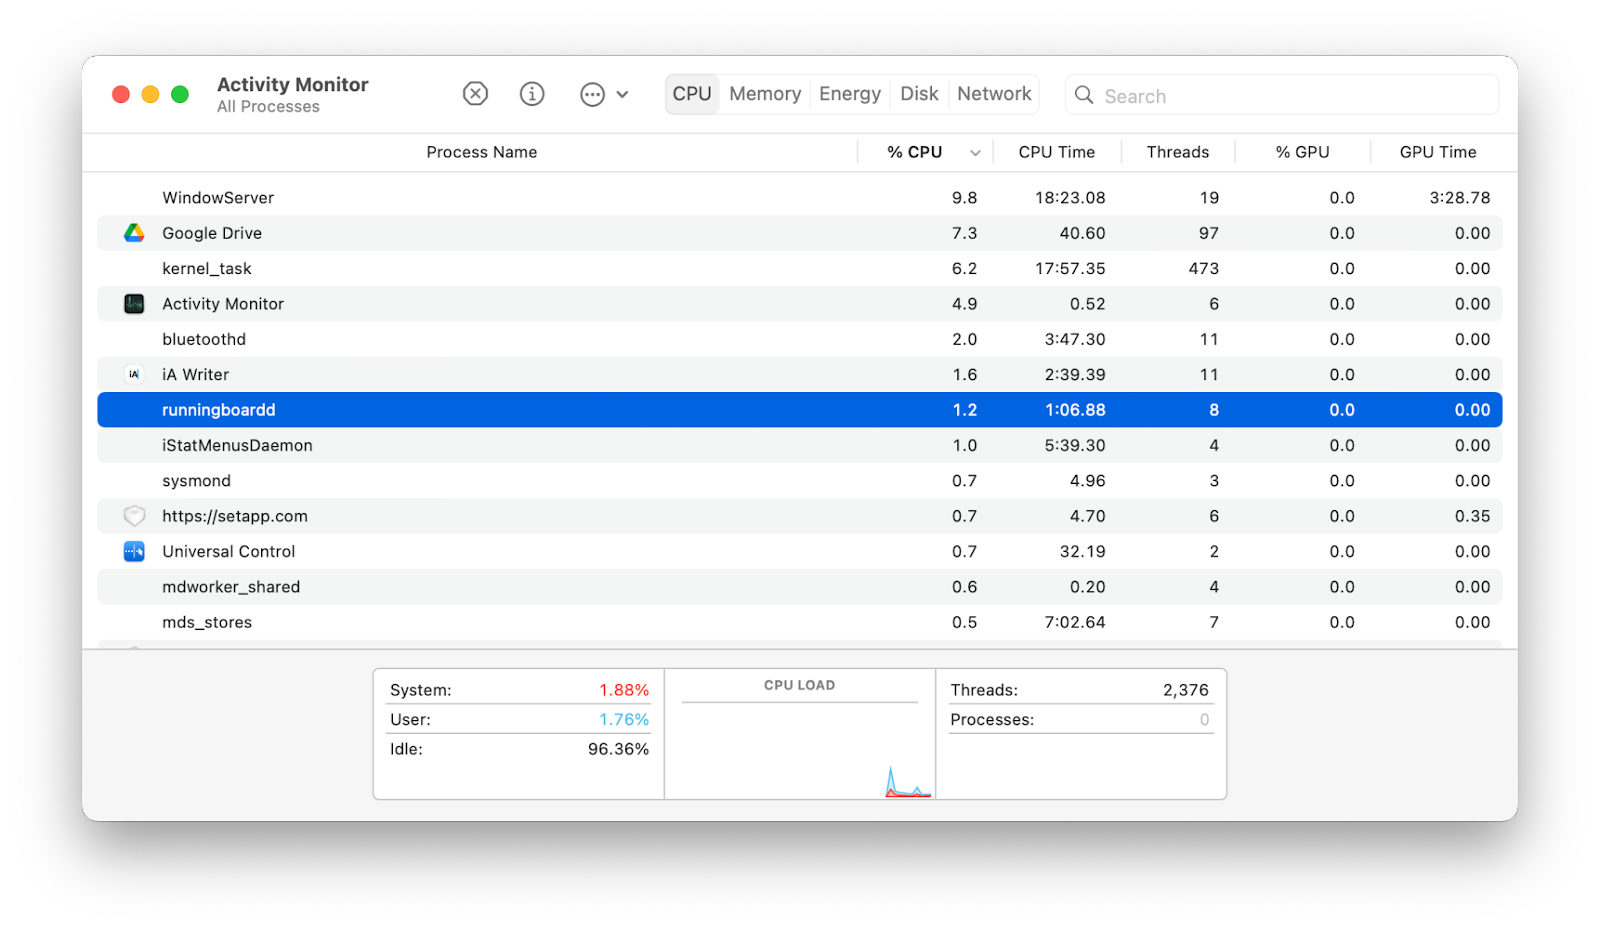Click the Process Name column header
Screen dimensions: 1600x930
click(x=481, y=152)
